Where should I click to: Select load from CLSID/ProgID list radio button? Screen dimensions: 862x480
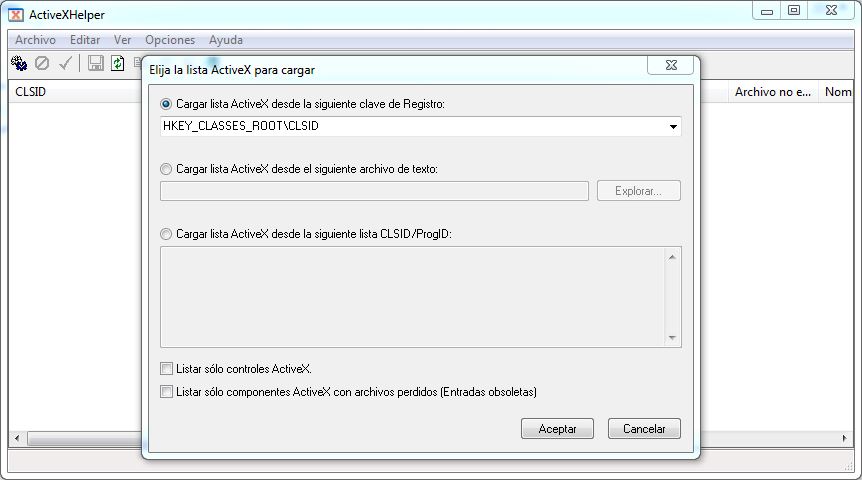(165, 234)
